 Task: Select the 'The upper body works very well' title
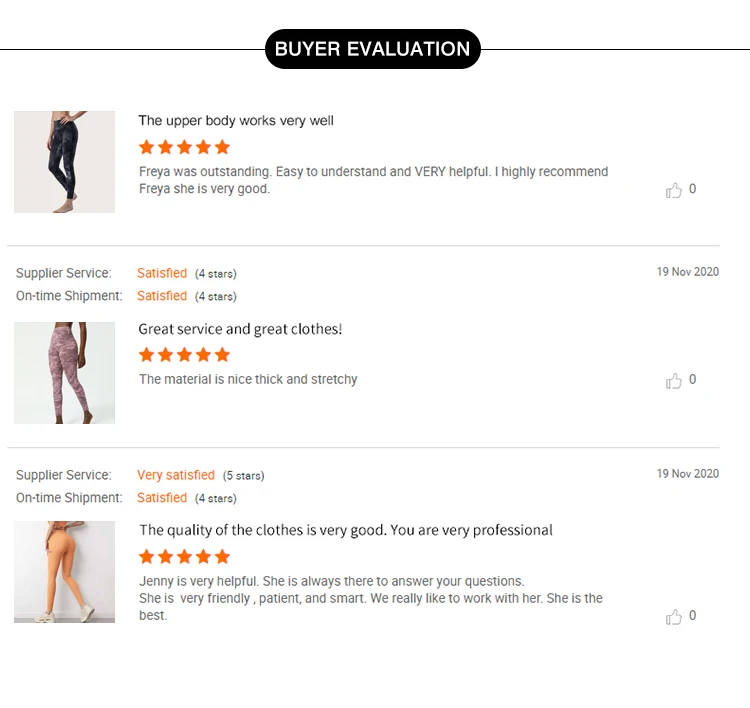[236, 121]
